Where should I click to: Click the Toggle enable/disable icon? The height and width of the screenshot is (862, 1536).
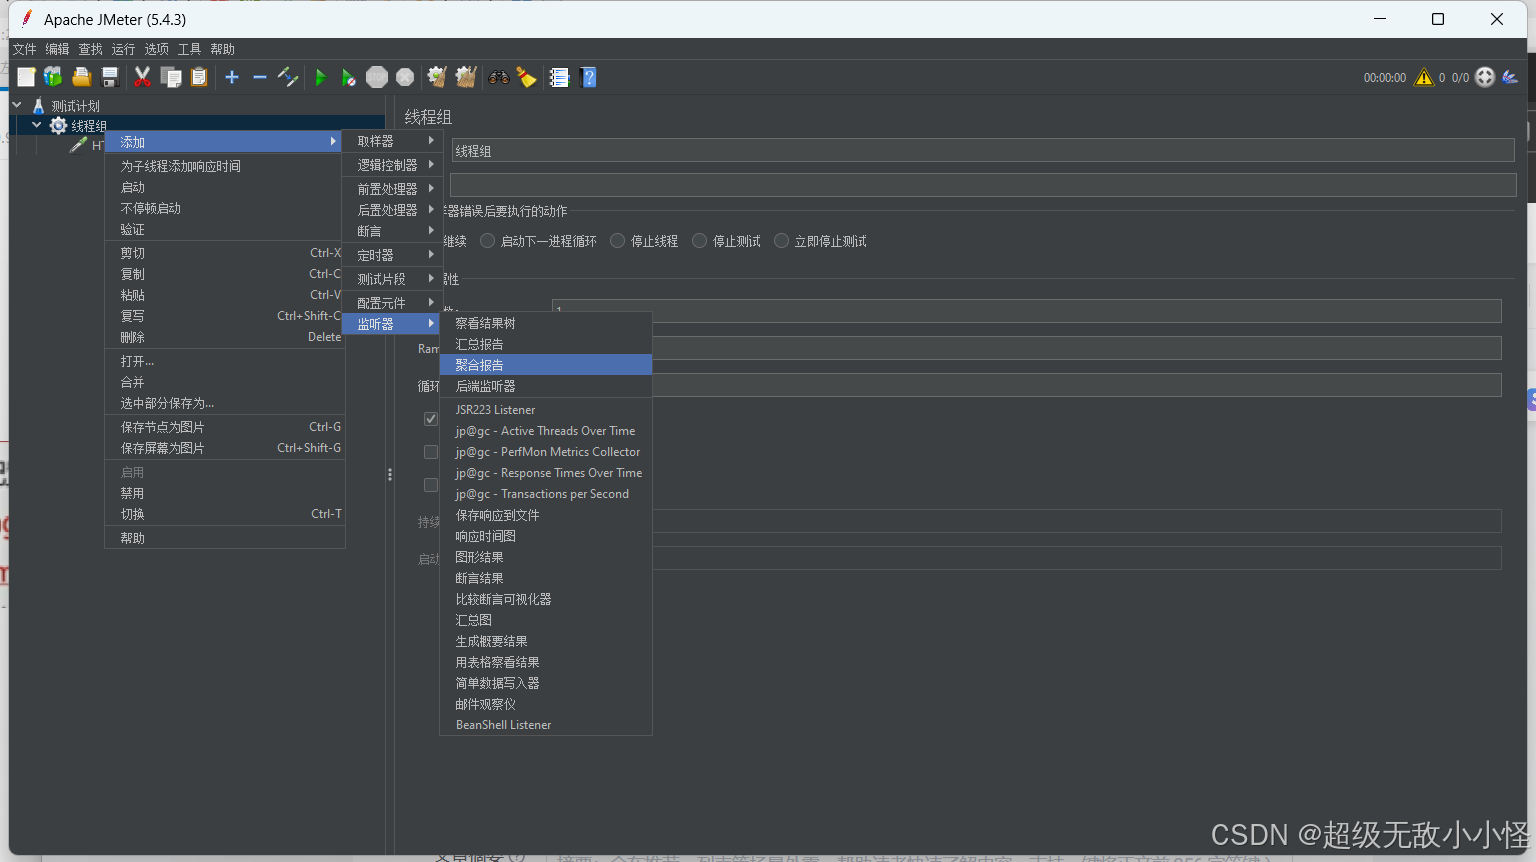tap(288, 77)
